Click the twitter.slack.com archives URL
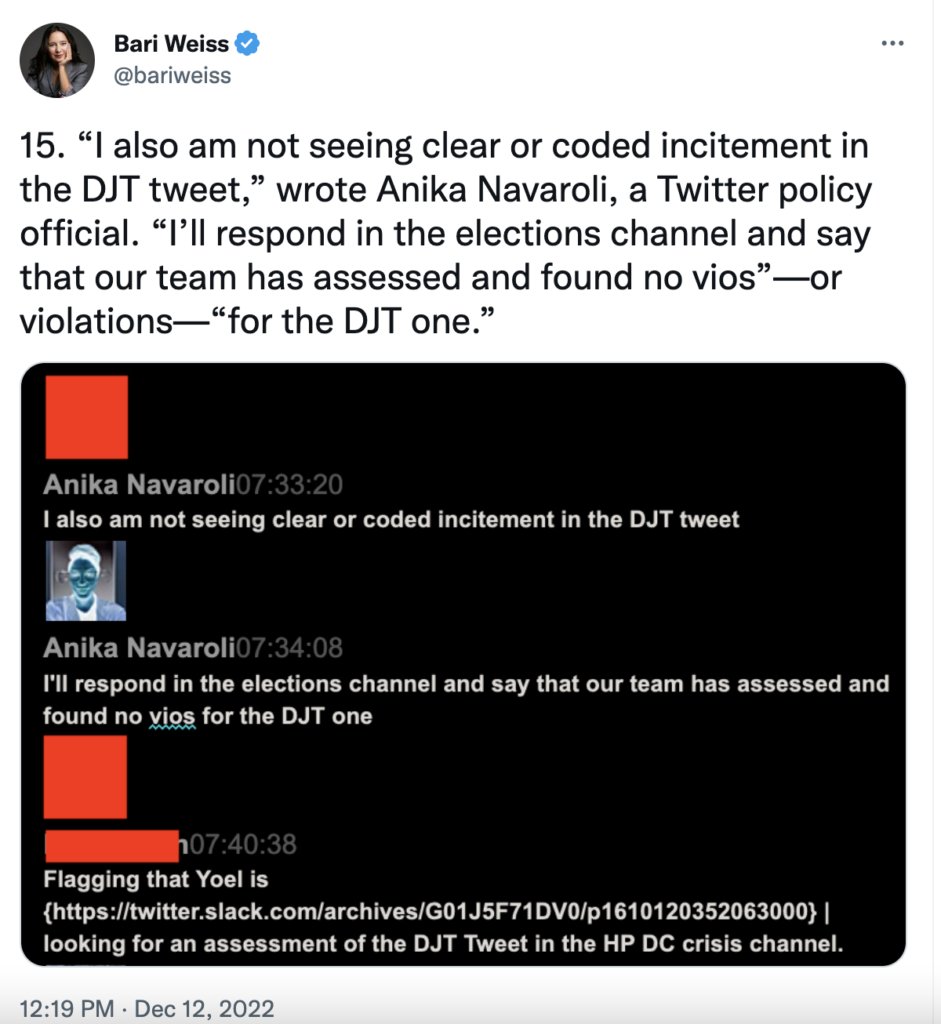Screen dimensions: 941x1024 click(432, 912)
